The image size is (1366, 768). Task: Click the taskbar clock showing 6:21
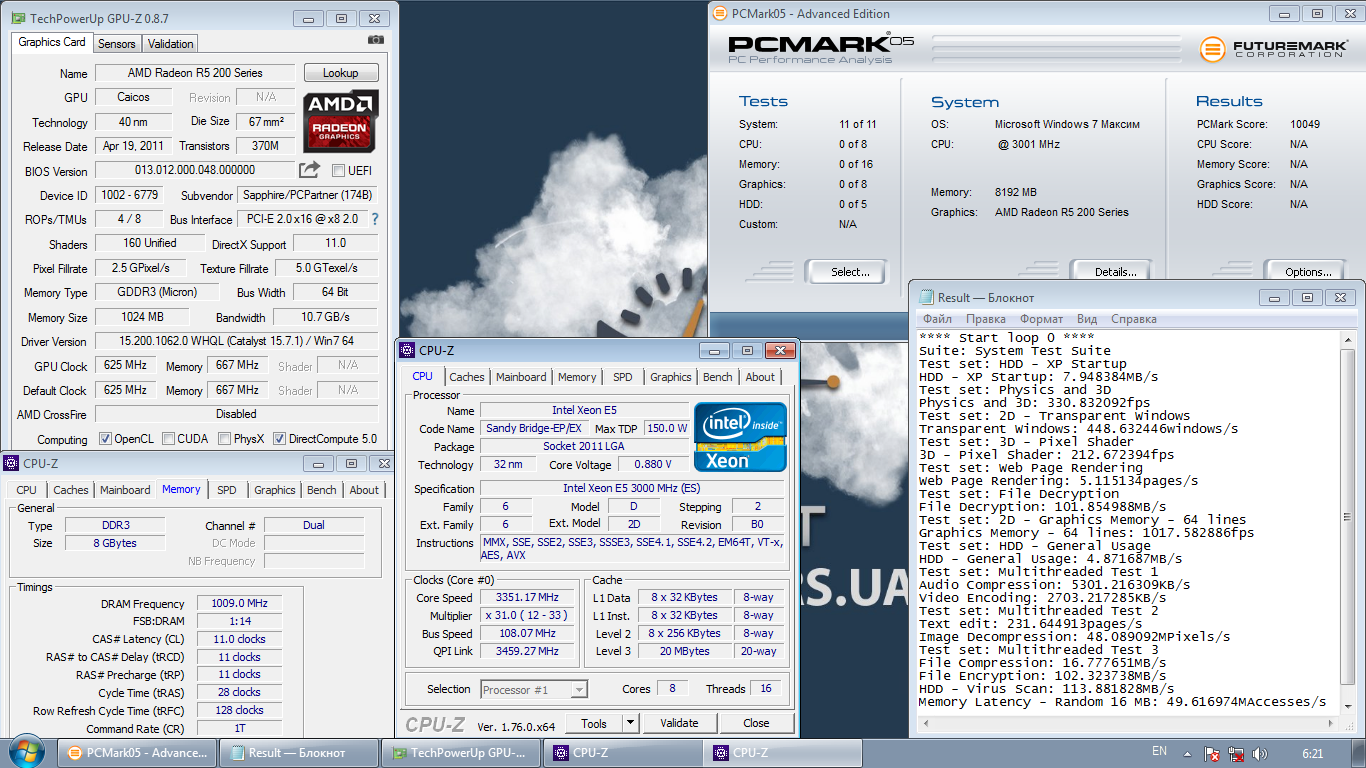1313,753
